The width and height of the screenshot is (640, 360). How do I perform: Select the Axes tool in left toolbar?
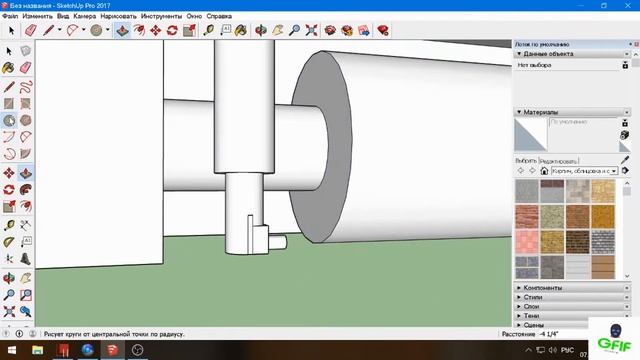point(9,259)
